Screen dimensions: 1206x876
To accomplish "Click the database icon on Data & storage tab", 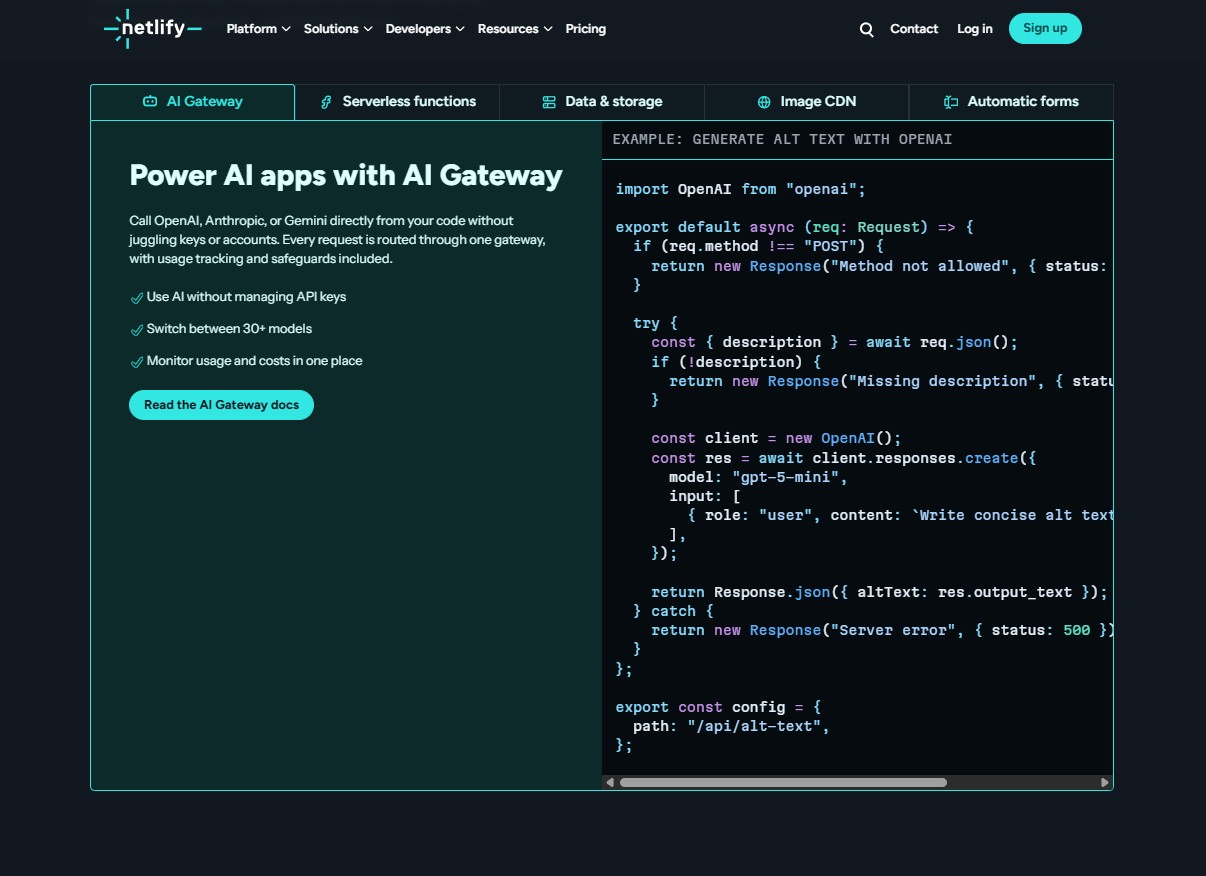I will tap(547, 101).
